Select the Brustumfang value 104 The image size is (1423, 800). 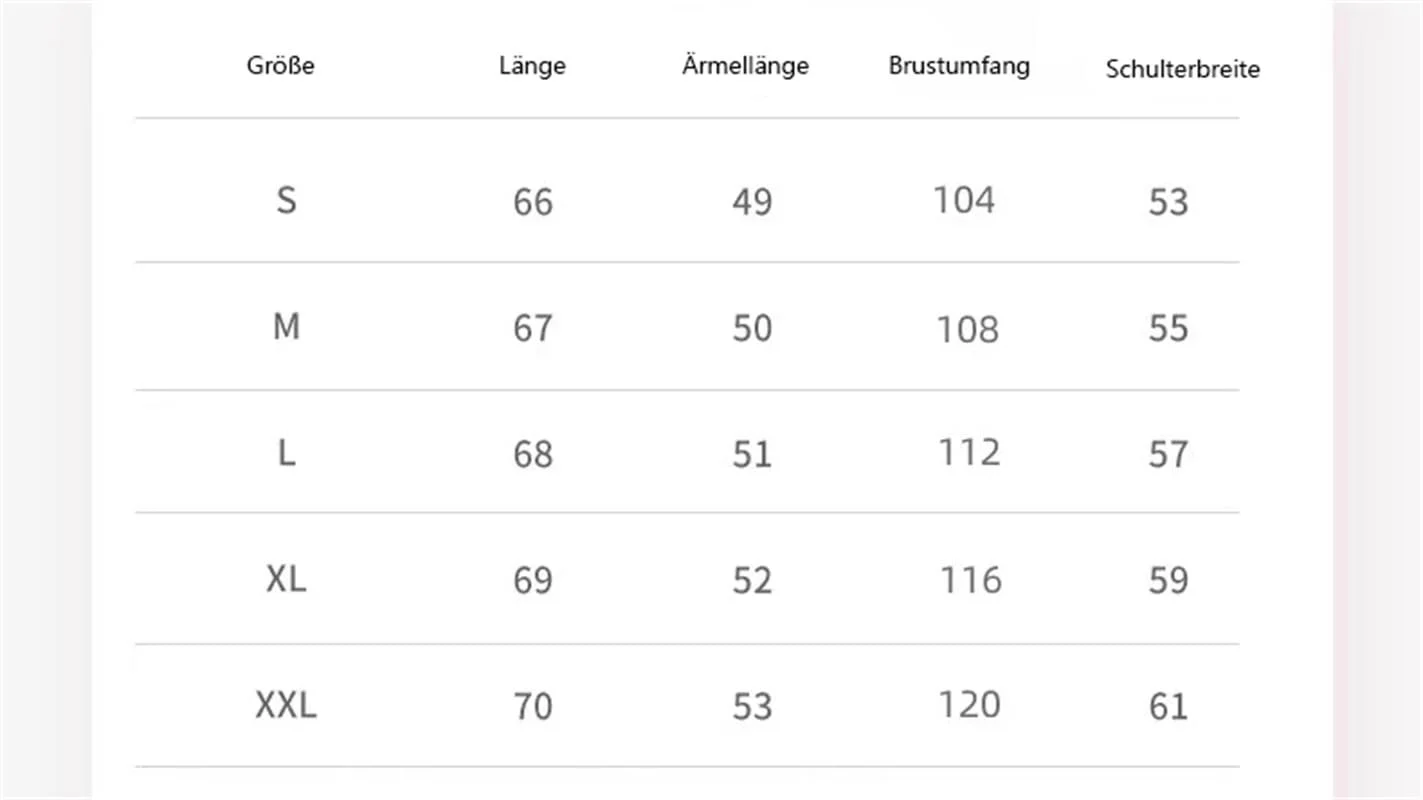coord(964,200)
